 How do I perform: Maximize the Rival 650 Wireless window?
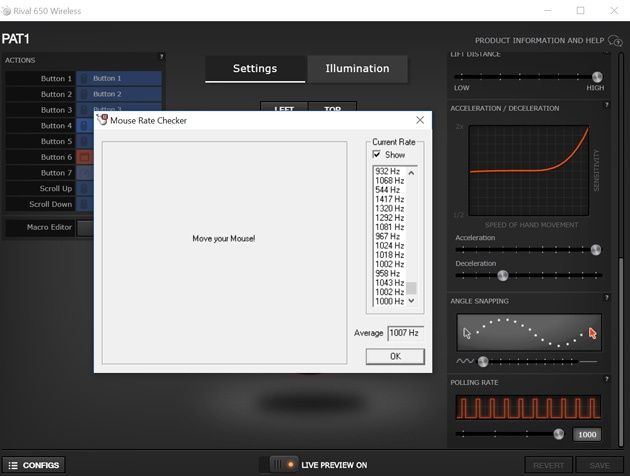pos(581,10)
